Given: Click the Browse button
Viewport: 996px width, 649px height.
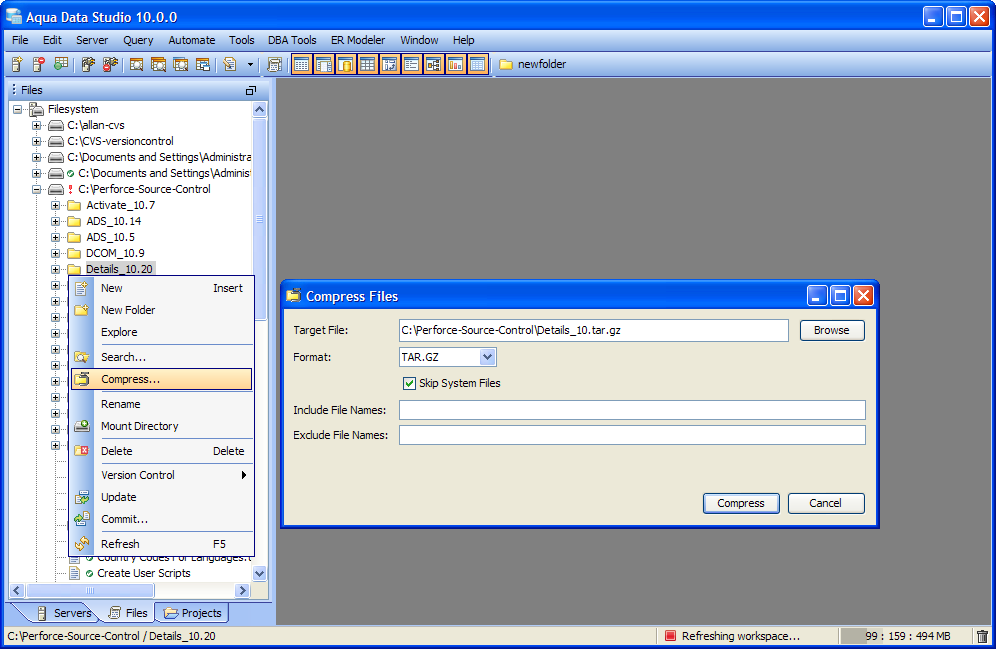Looking at the screenshot, I should (832, 330).
